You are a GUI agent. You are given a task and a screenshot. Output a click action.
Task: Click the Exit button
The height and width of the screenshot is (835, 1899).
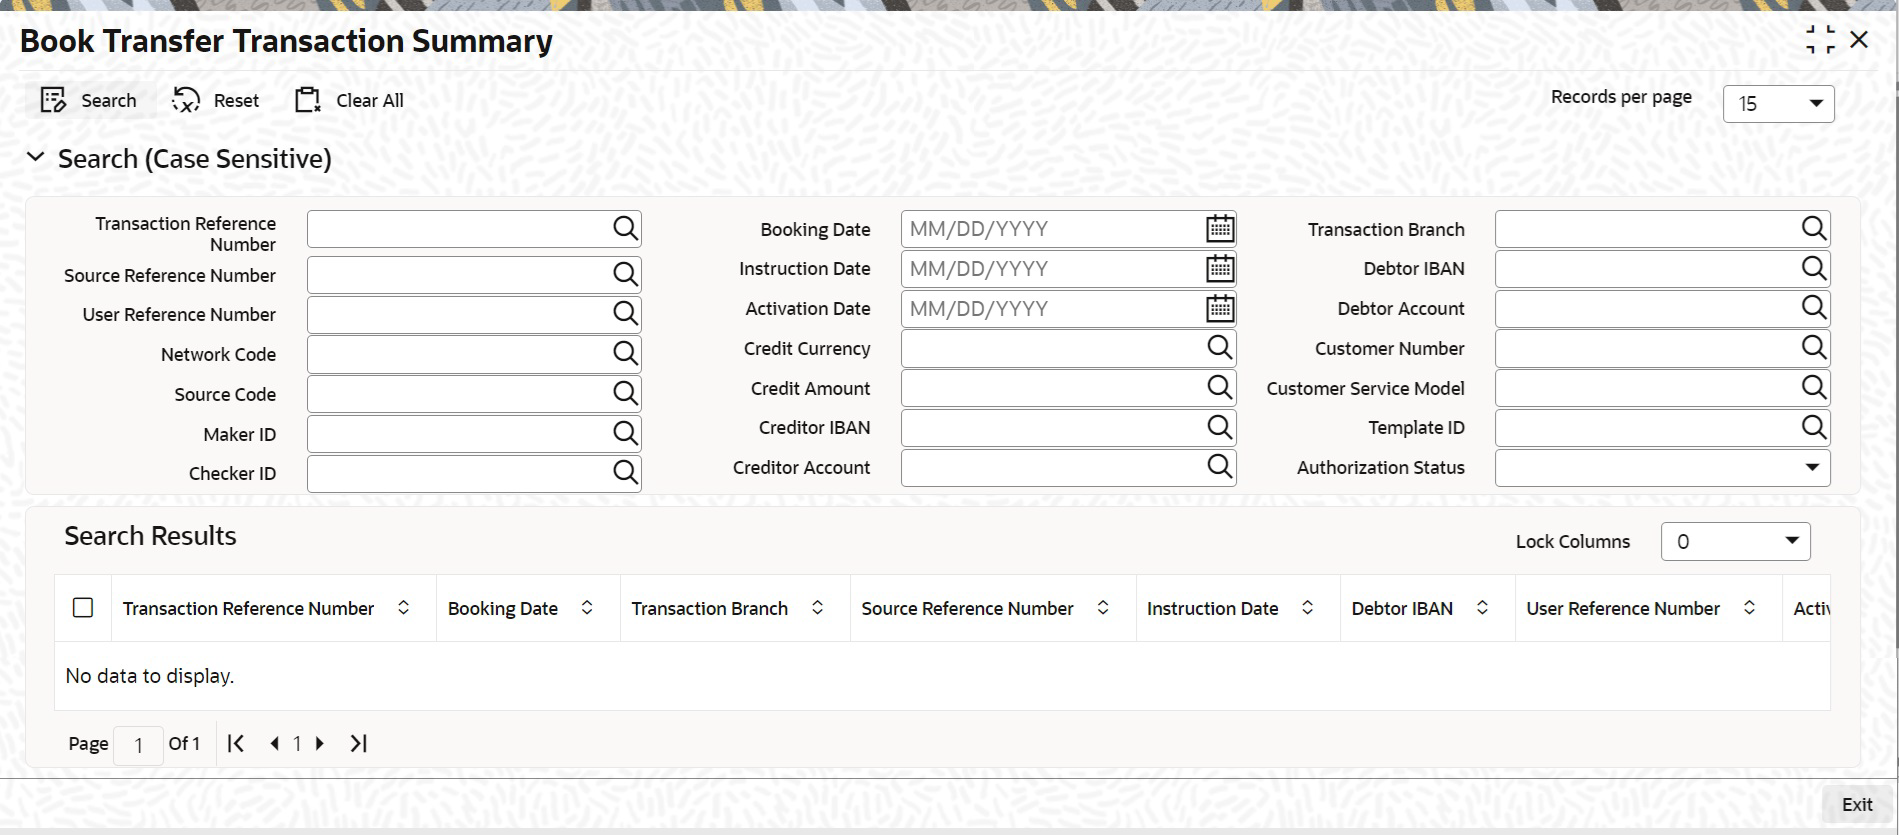click(1857, 804)
